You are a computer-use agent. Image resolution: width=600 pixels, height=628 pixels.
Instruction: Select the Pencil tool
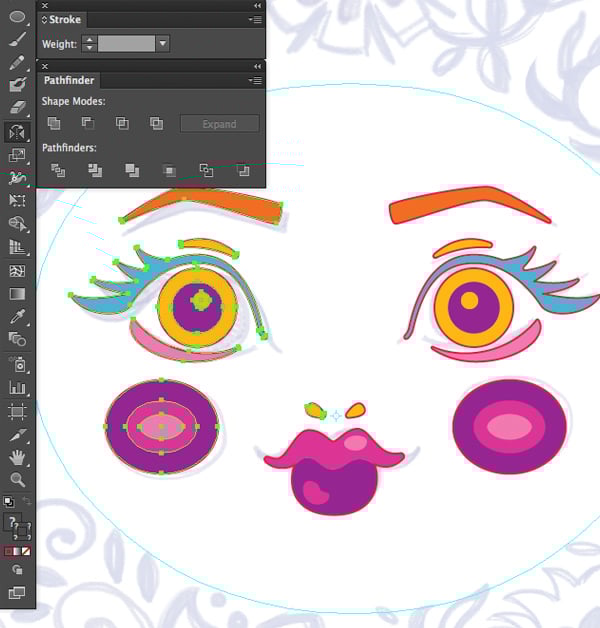tap(17, 62)
